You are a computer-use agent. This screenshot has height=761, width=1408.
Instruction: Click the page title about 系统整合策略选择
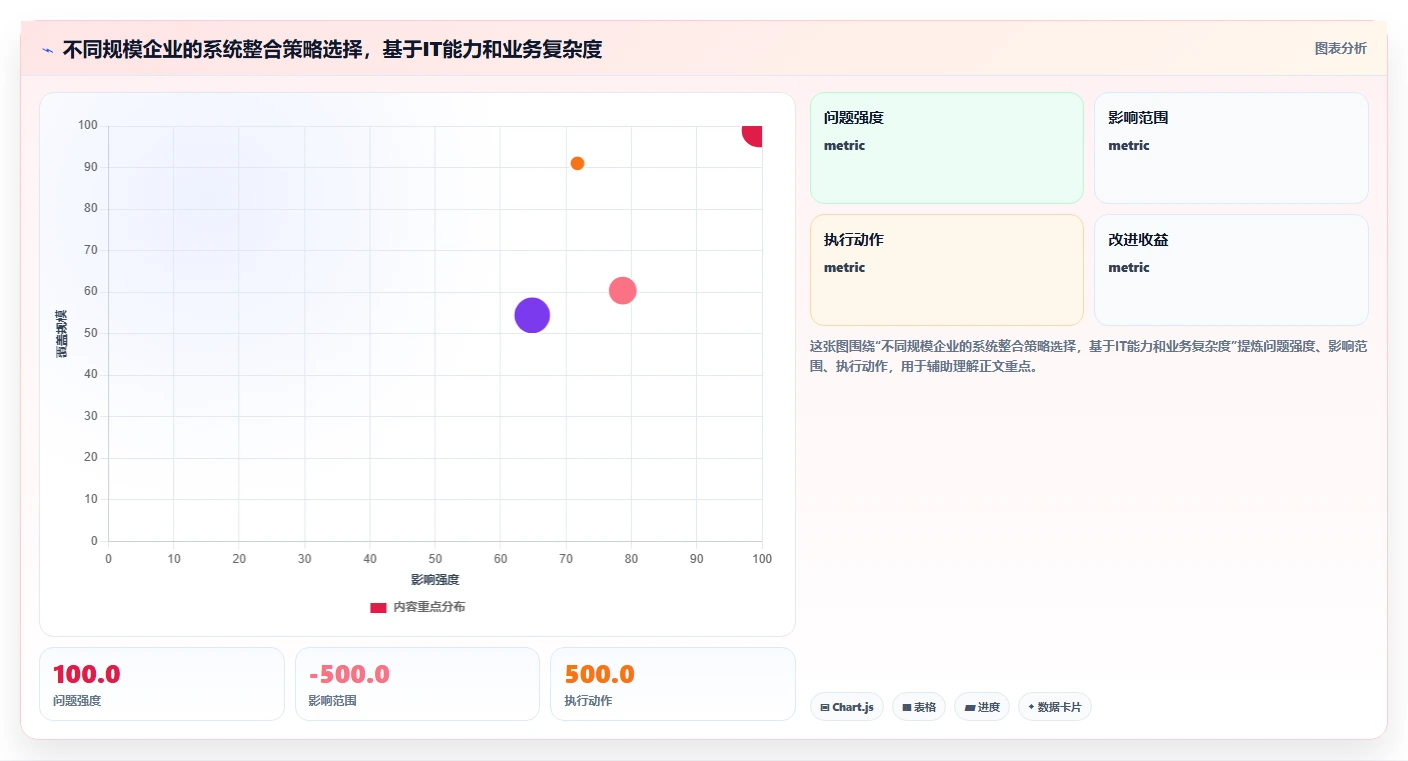pos(332,49)
